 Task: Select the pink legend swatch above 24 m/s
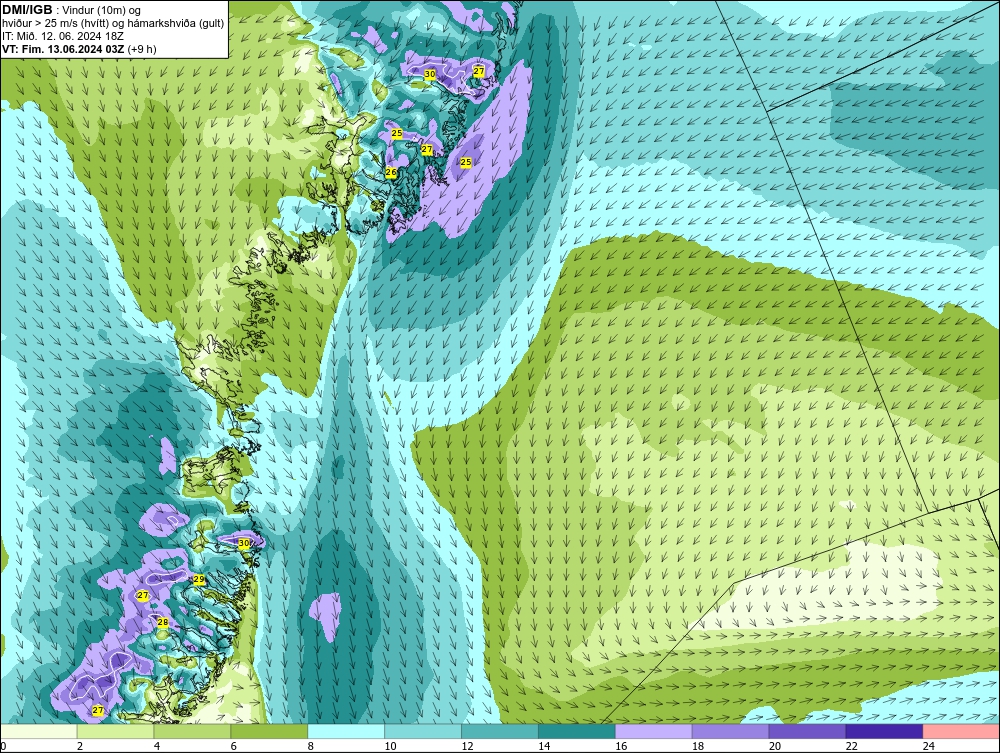click(x=961, y=731)
